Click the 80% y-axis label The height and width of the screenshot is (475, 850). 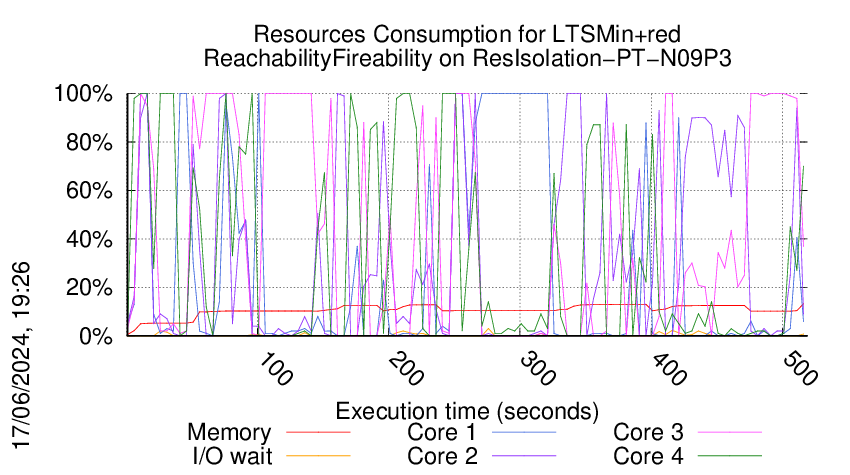[89, 143]
